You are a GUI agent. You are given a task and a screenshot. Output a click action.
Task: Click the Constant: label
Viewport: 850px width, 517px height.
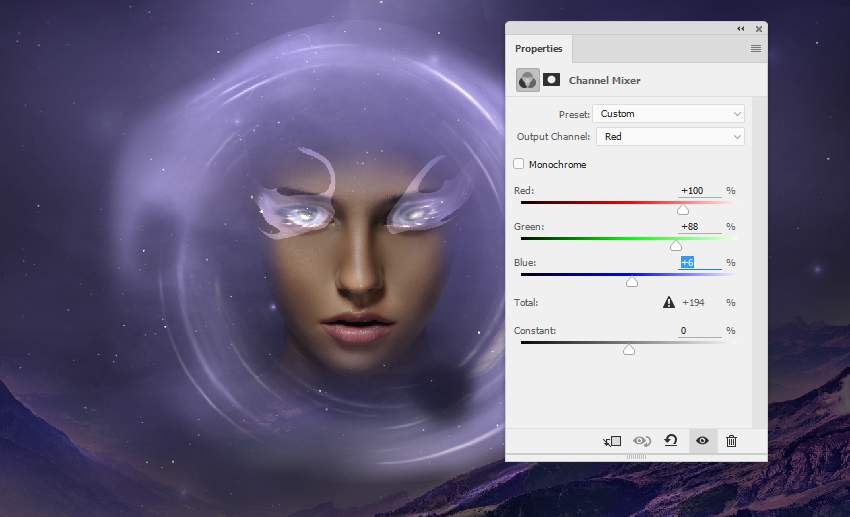[535, 331]
